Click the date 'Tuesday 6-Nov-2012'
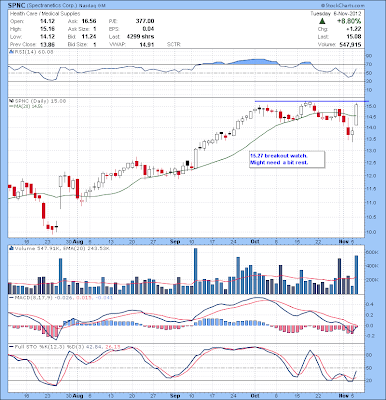 click(x=336, y=14)
